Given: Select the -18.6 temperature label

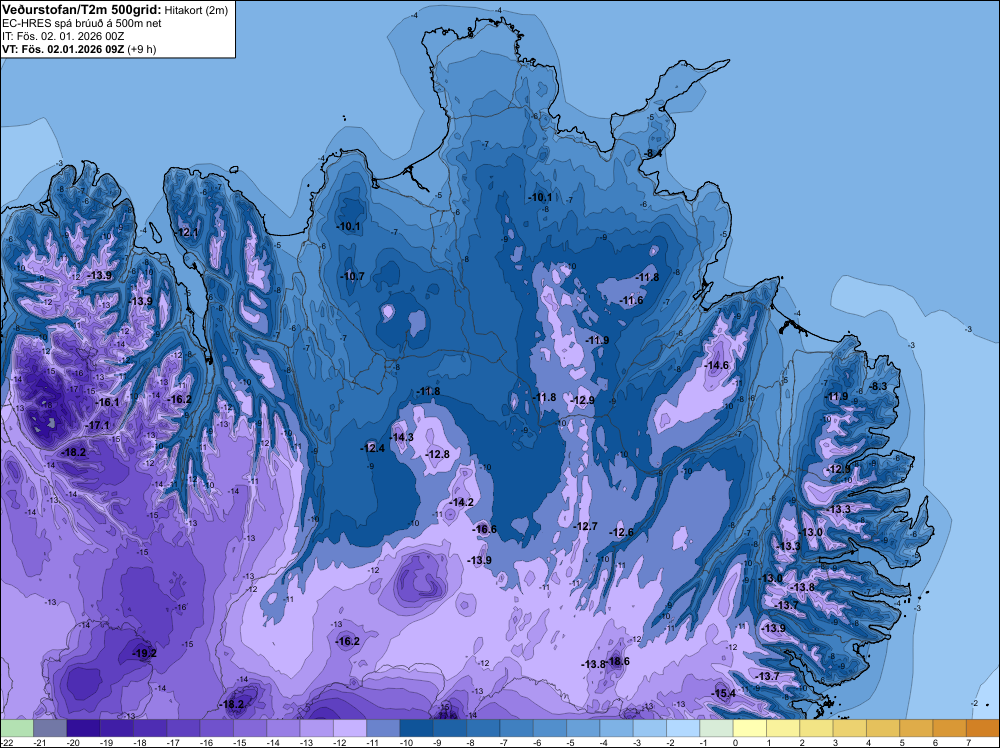Looking at the screenshot, I should [x=617, y=661].
